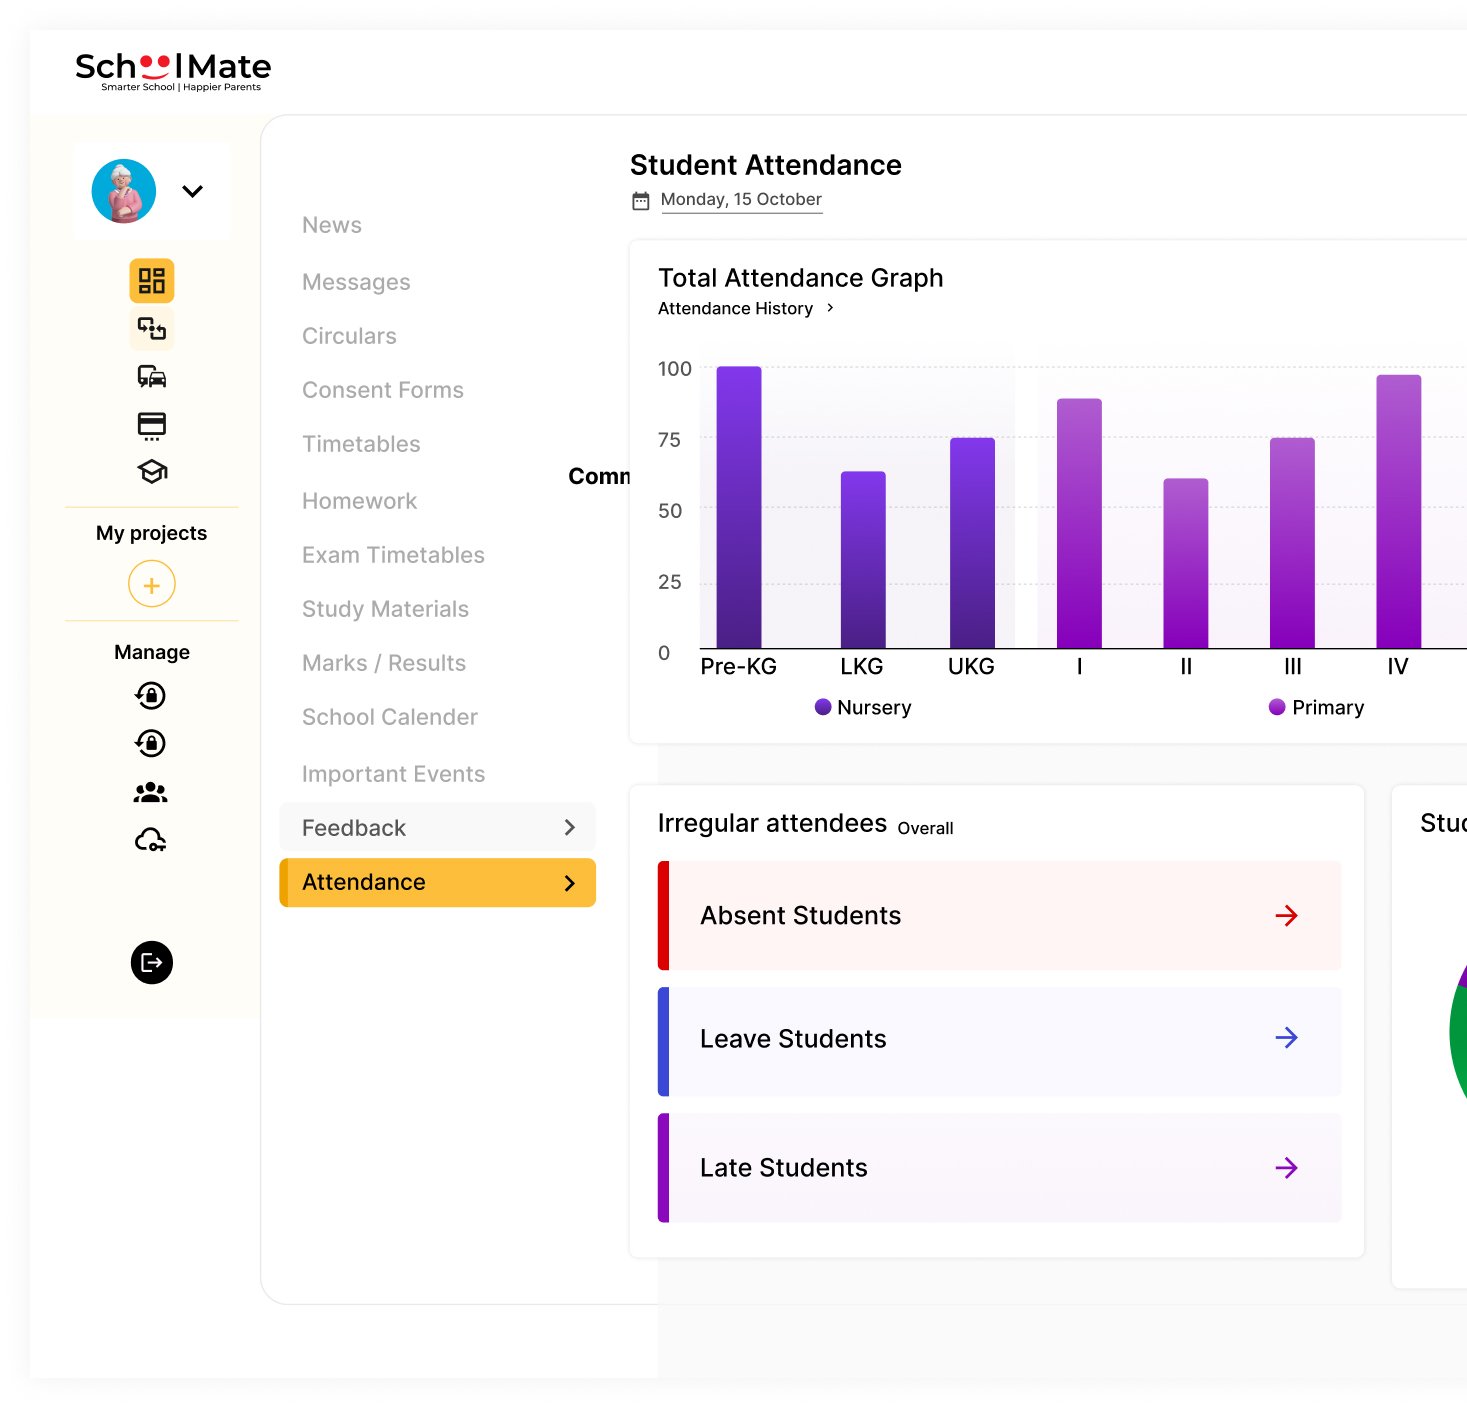View the Late Students list
This screenshot has width=1467, height=1409.
pyautogui.click(x=999, y=1168)
